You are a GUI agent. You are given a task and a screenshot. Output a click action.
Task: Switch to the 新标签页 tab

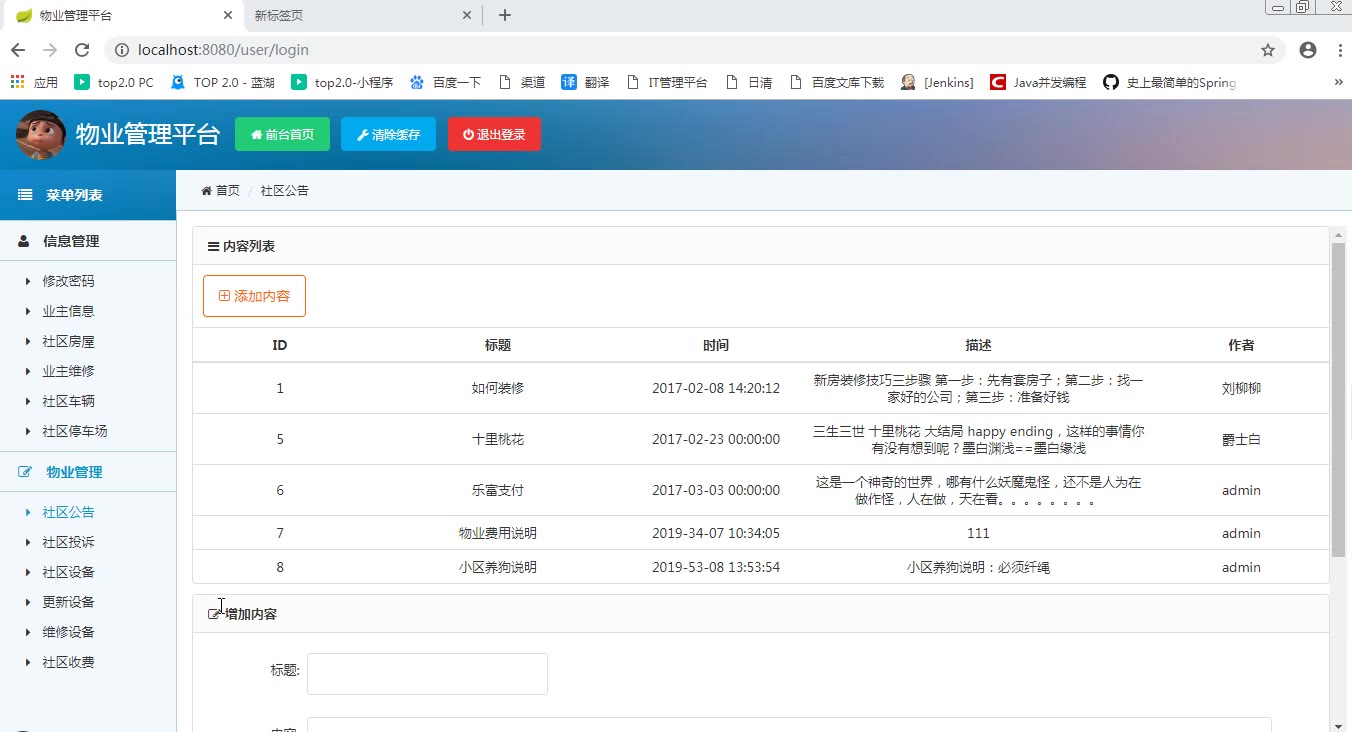350,15
